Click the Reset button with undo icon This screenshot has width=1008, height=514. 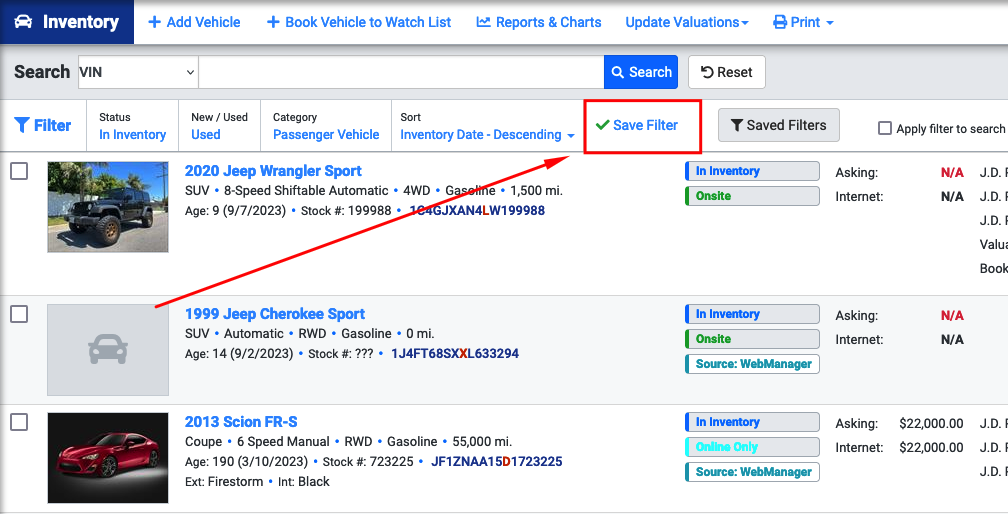(x=726, y=72)
